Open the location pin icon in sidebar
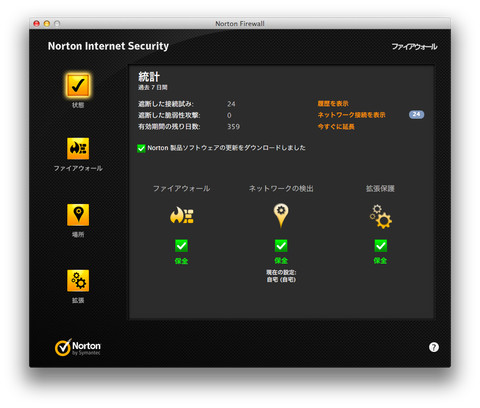Image resolution: width=480 pixels, height=408 pixels. 78,215
